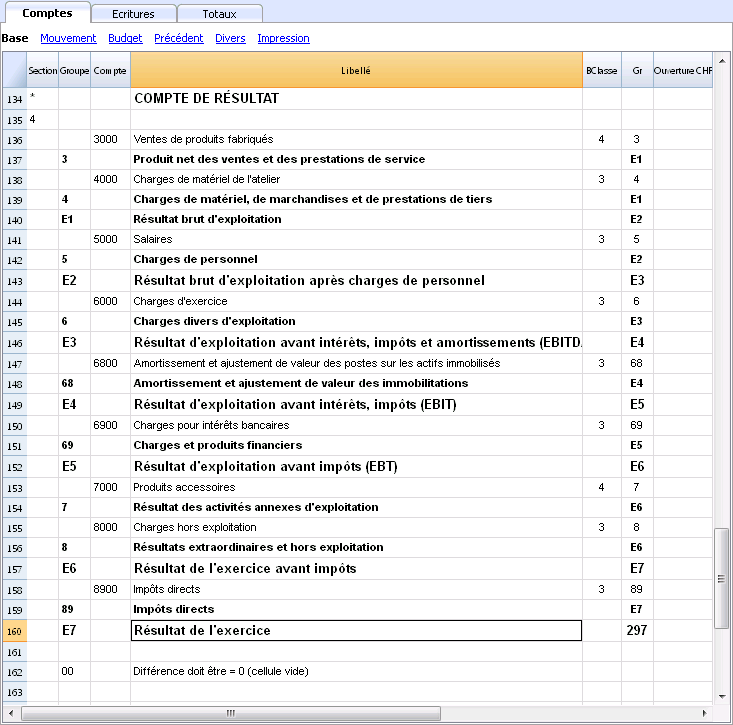733x725 pixels.
Task: Select cell Produits accessoires
Action: [x=356, y=488]
